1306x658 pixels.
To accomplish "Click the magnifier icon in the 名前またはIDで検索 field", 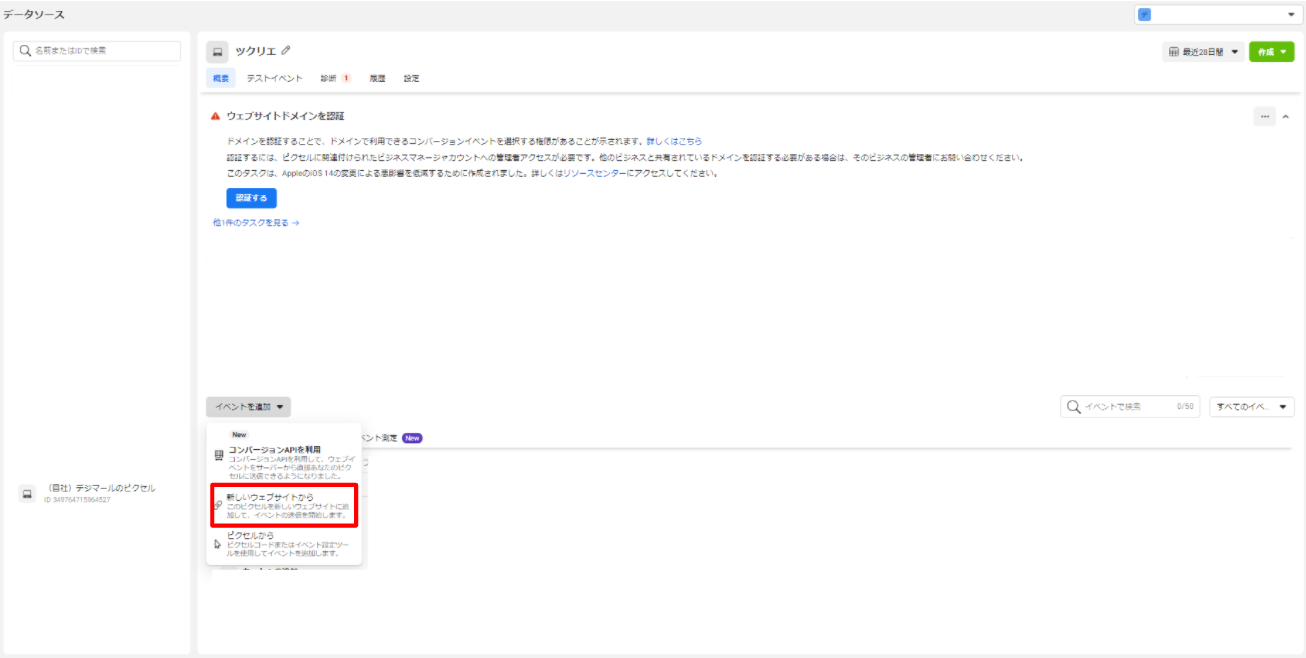I will 26,51.
